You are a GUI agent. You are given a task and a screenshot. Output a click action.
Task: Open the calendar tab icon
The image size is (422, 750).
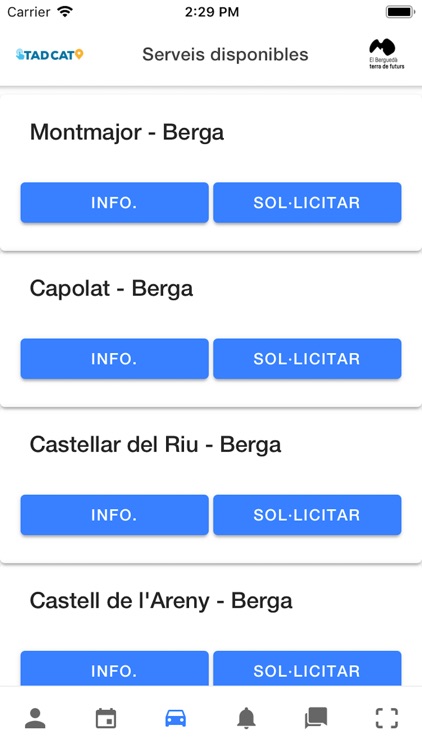click(106, 718)
